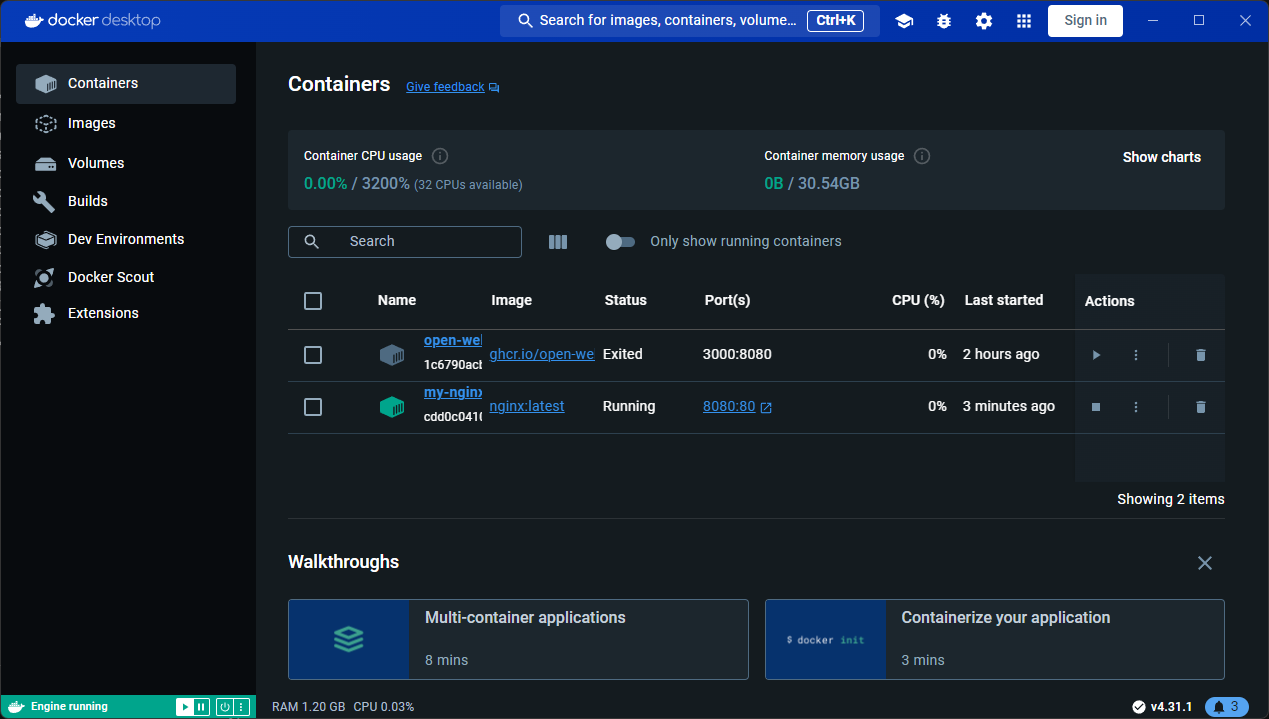
Task: Click the Sign in button
Action: click(1085, 21)
